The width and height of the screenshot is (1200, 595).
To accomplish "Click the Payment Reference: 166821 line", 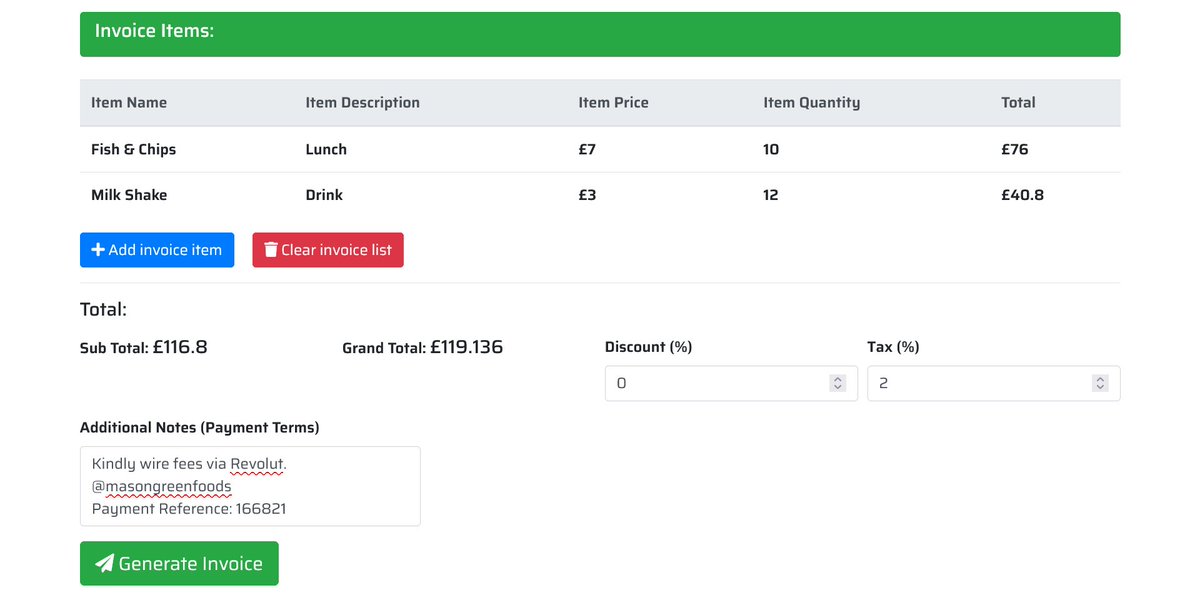I will click(x=189, y=509).
